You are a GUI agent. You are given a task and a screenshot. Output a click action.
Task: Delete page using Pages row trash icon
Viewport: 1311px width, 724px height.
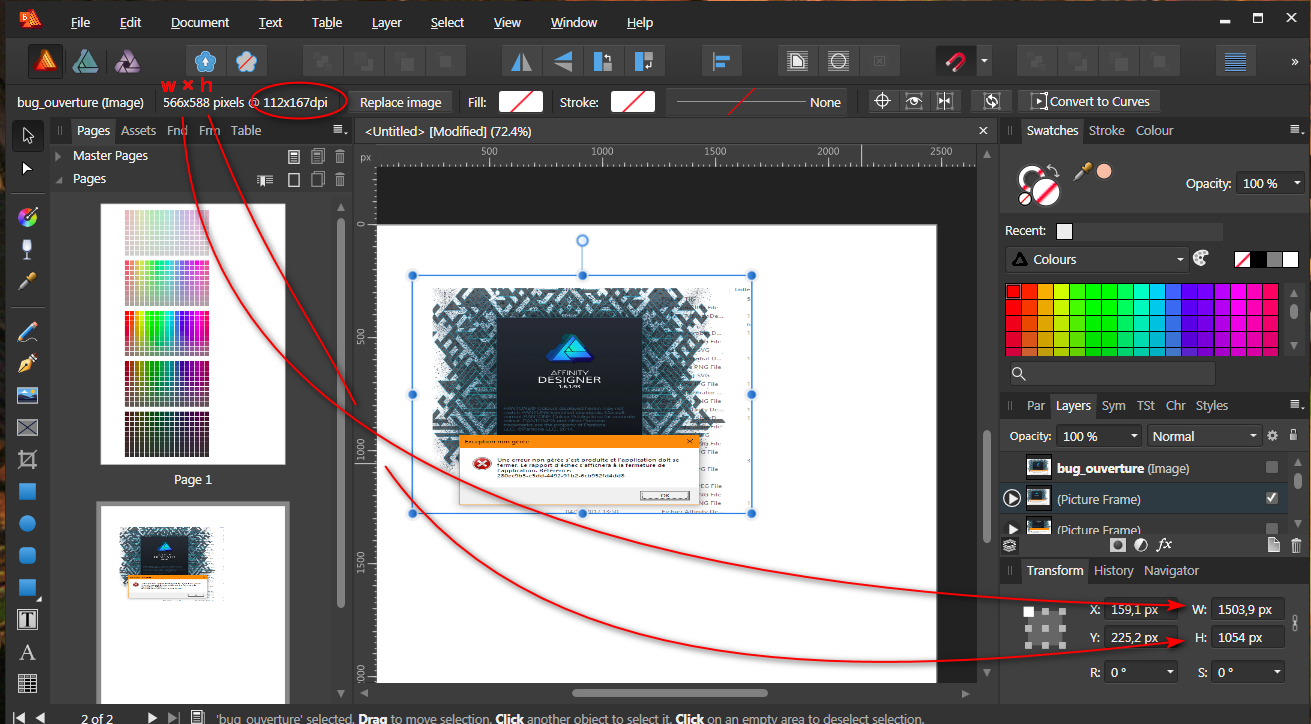(x=340, y=180)
